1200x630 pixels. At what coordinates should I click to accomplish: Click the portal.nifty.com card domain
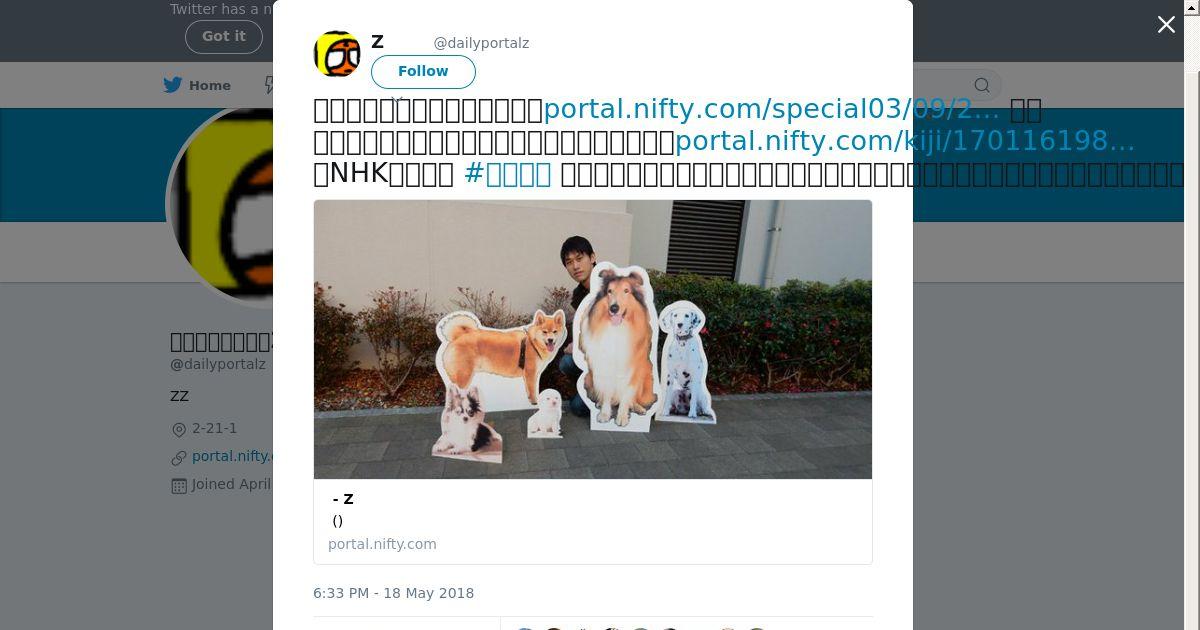tap(382, 544)
